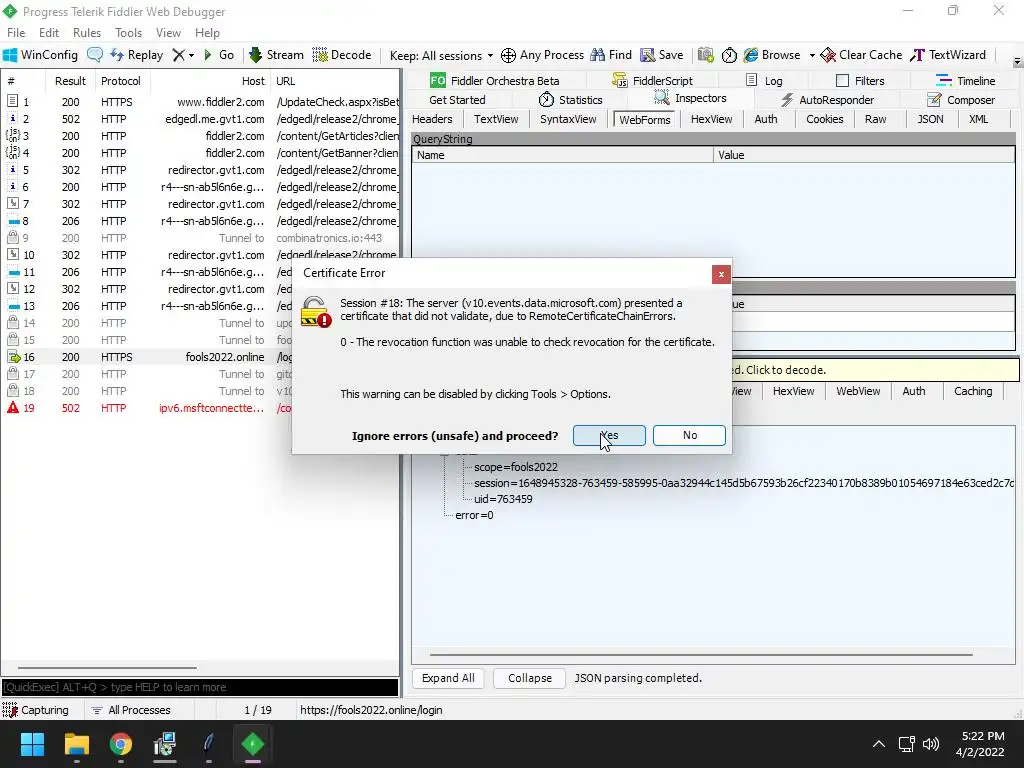Open the Get Started tab

click(457, 100)
